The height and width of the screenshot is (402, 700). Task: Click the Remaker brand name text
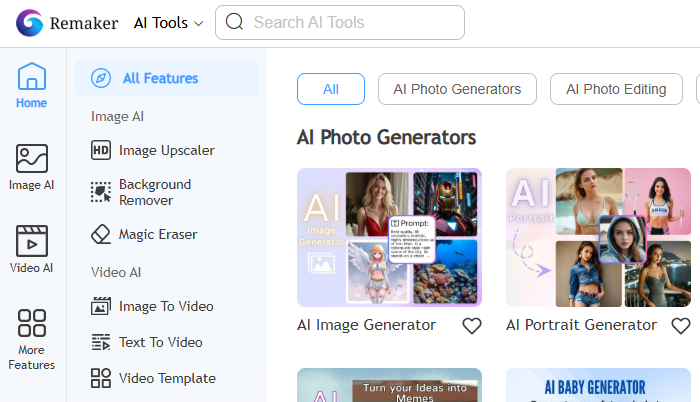click(84, 23)
